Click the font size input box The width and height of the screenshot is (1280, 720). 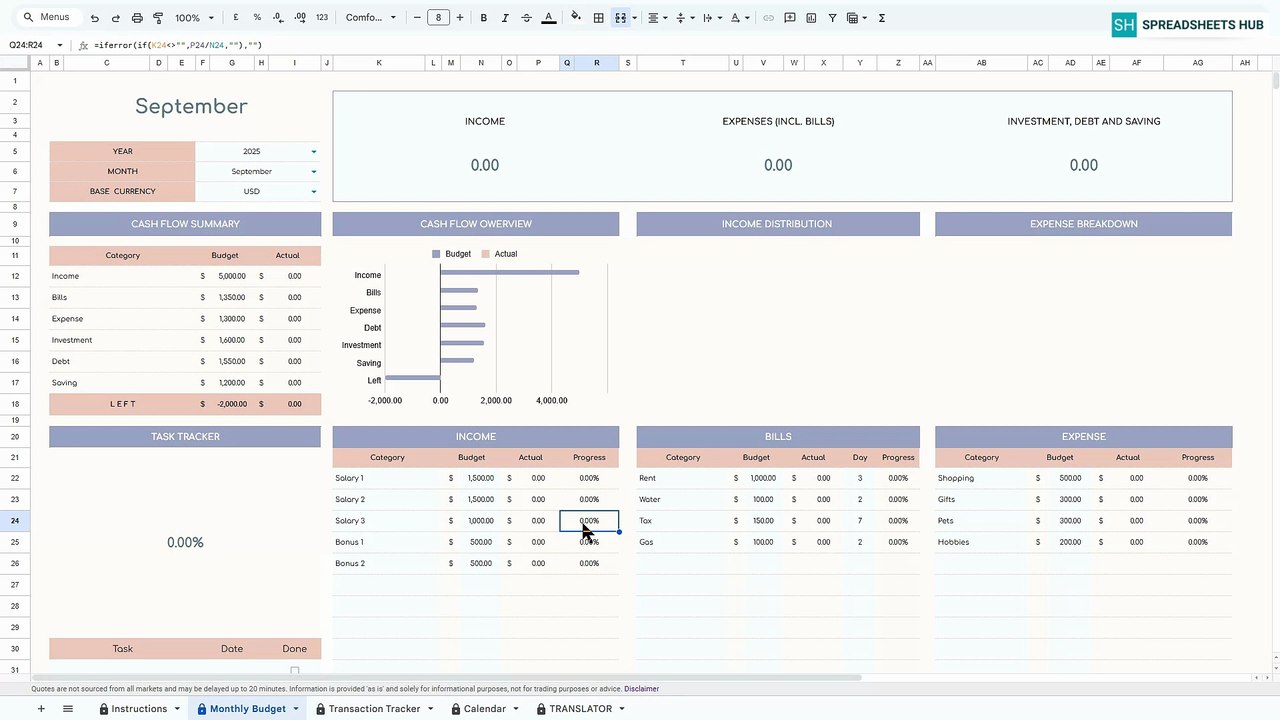click(x=438, y=18)
